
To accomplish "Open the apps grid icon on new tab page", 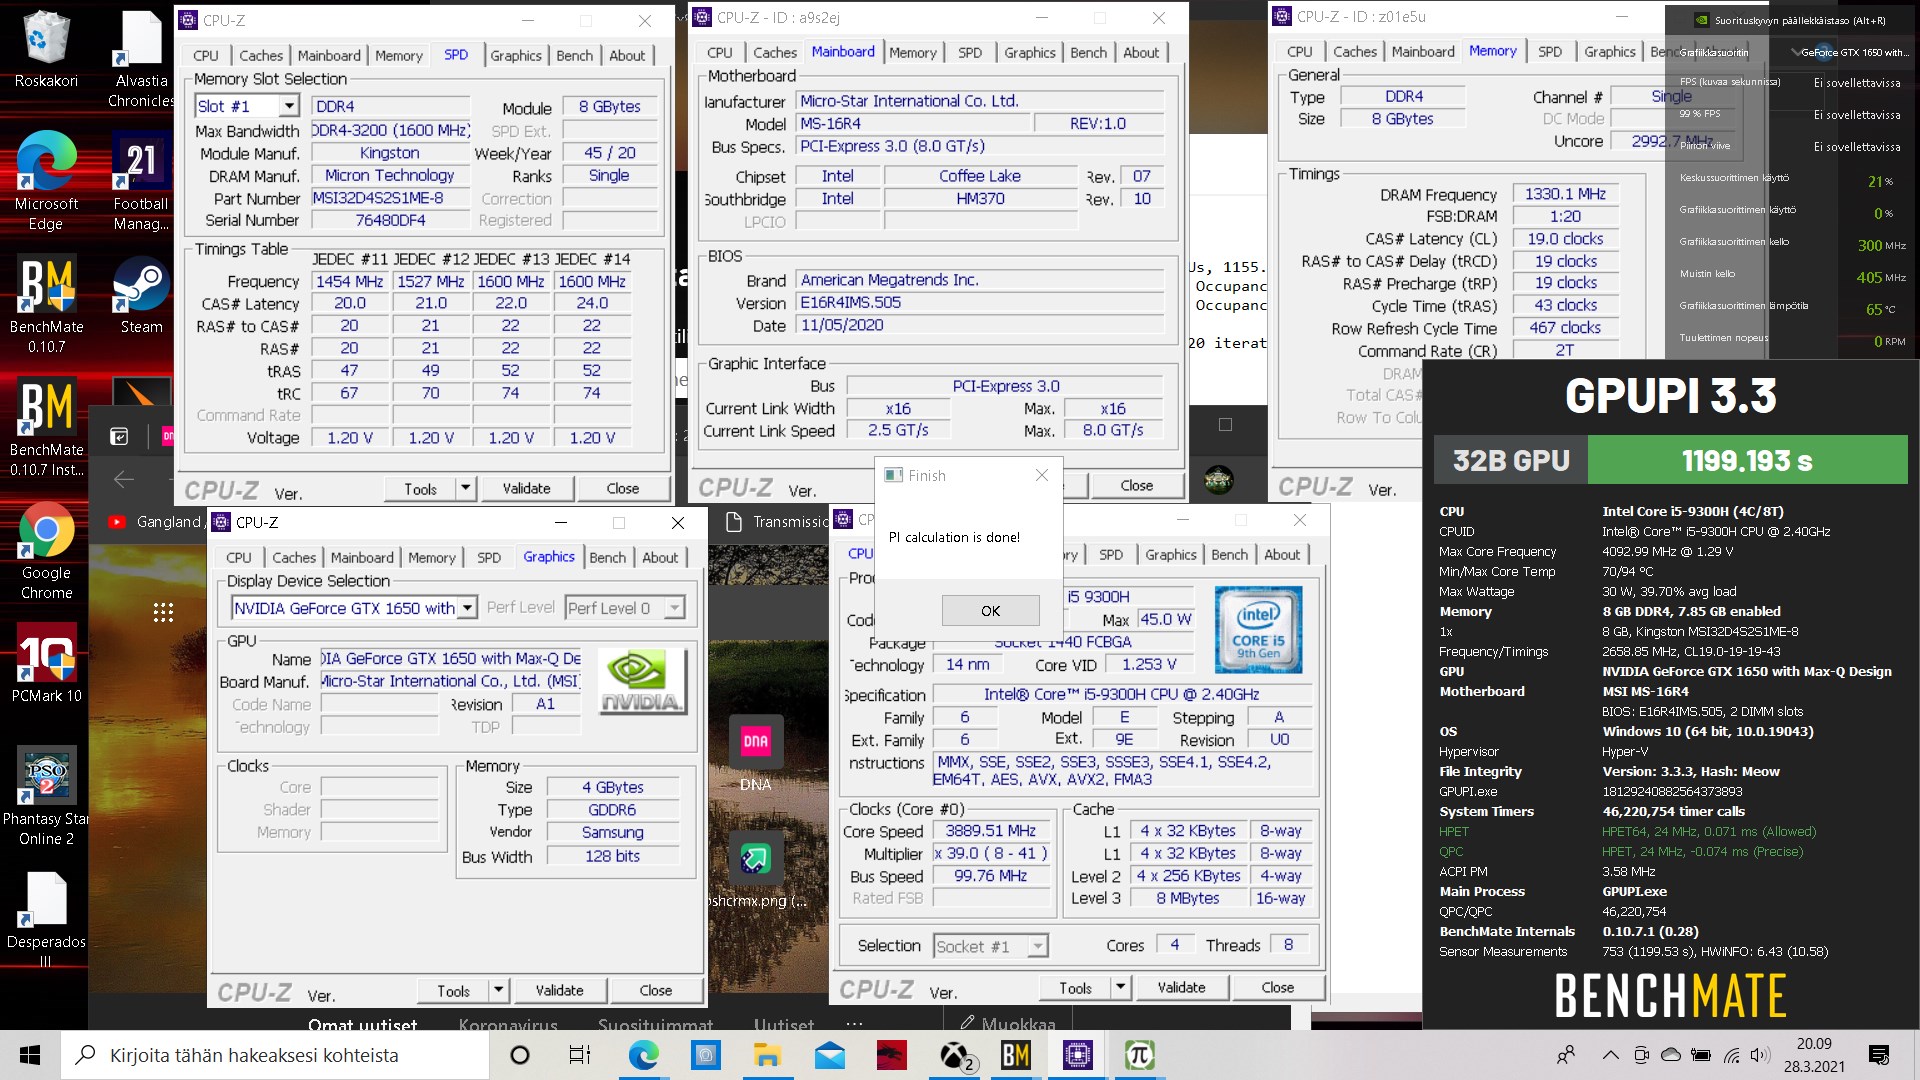I will [x=164, y=612].
